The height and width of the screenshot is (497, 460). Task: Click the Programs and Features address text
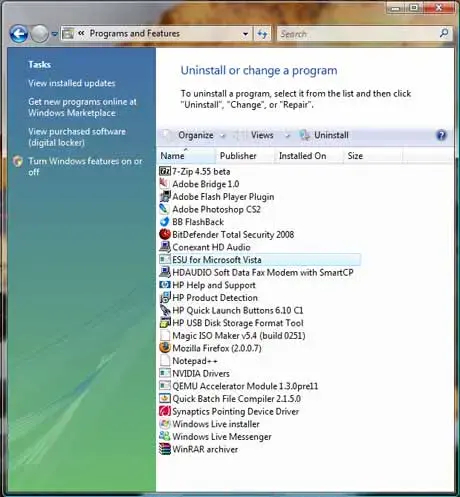(x=135, y=33)
